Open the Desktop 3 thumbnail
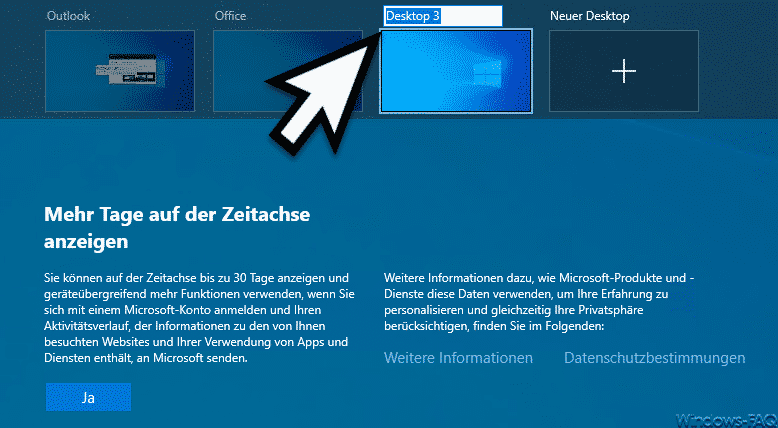 456,71
